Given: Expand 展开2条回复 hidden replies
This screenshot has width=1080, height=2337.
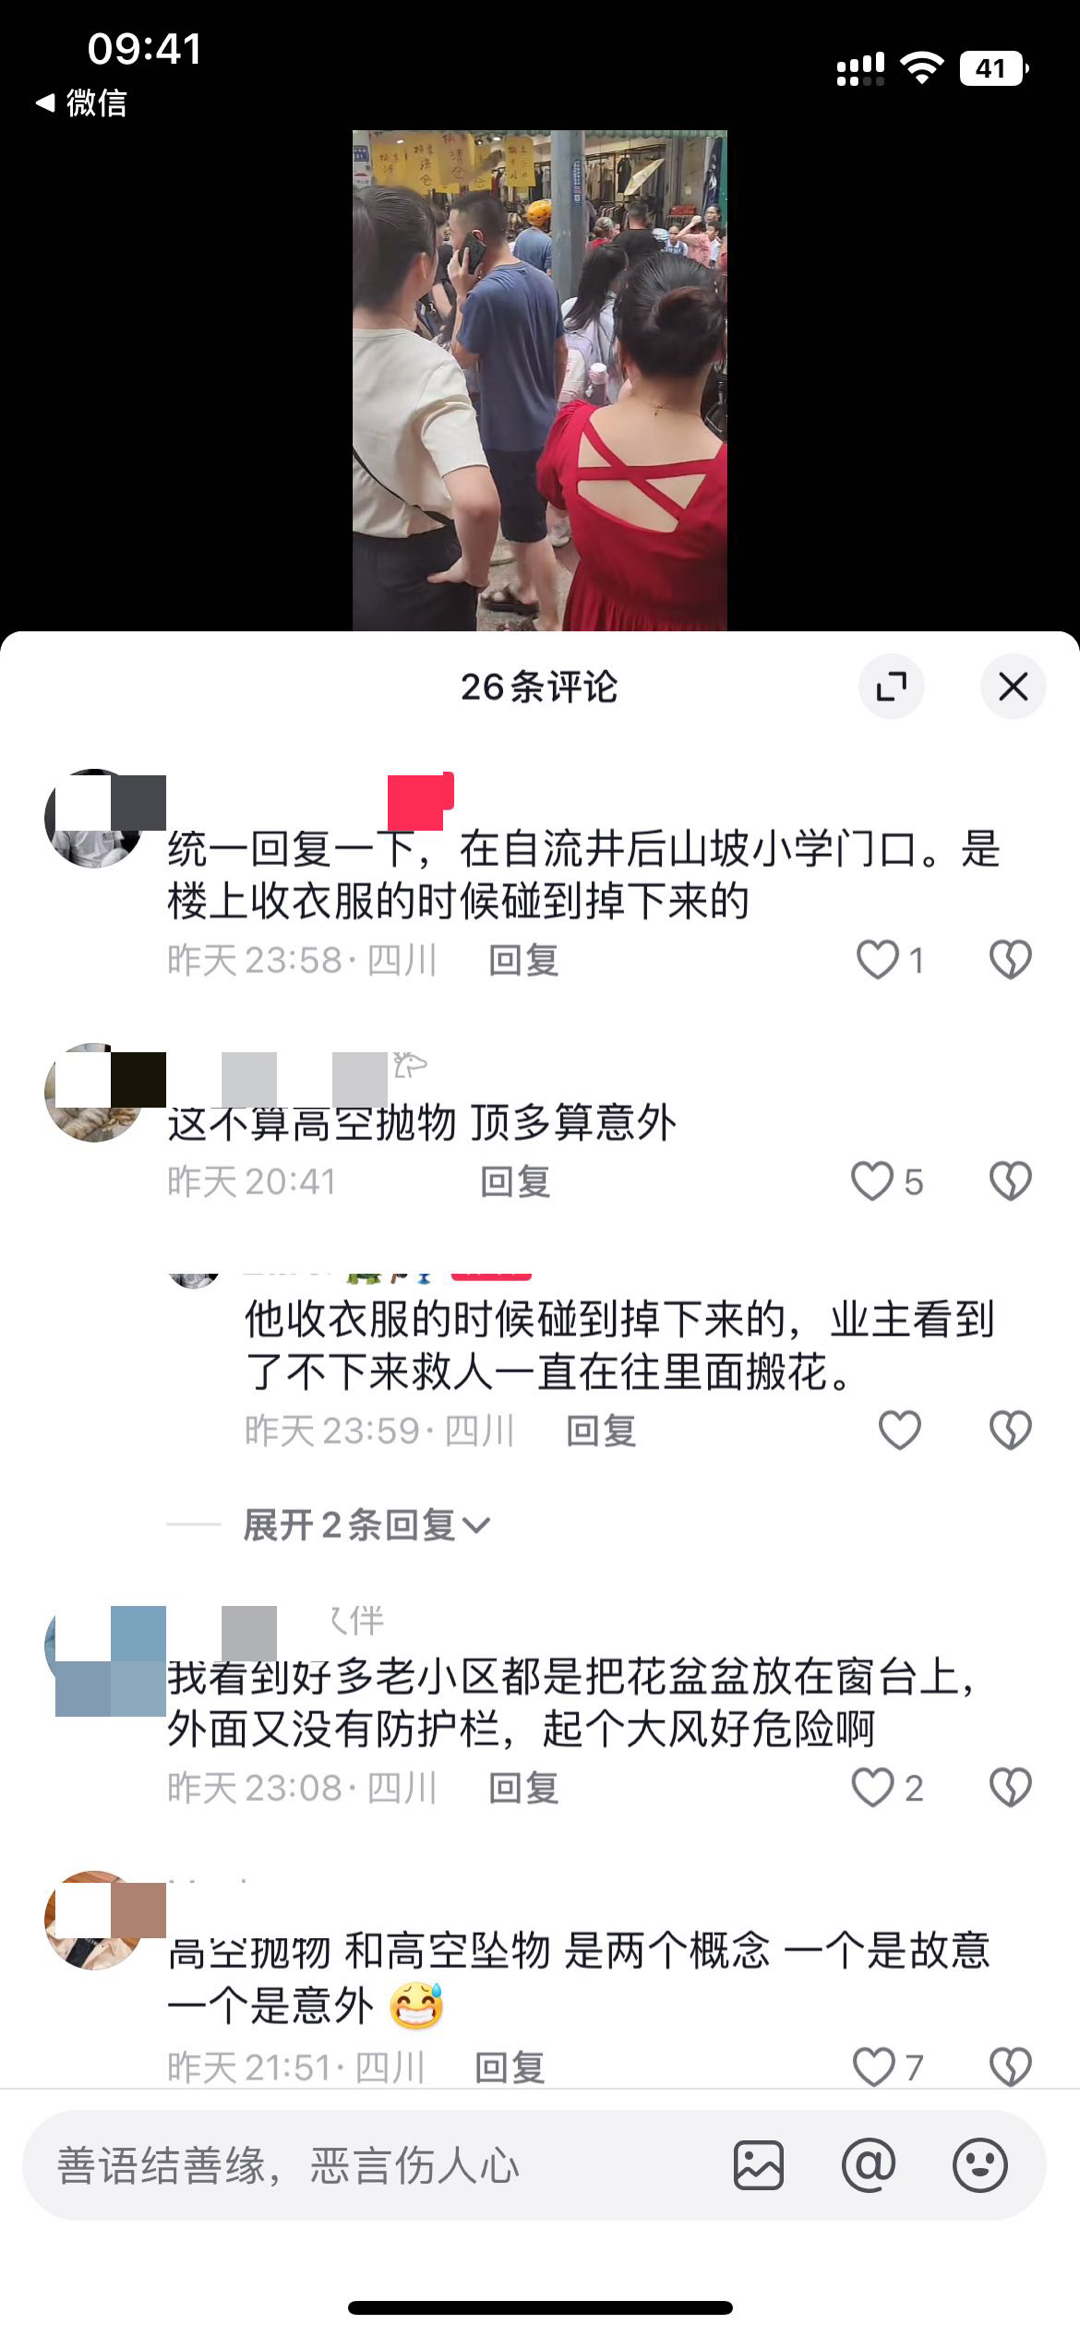Looking at the screenshot, I should pos(366,1525).
